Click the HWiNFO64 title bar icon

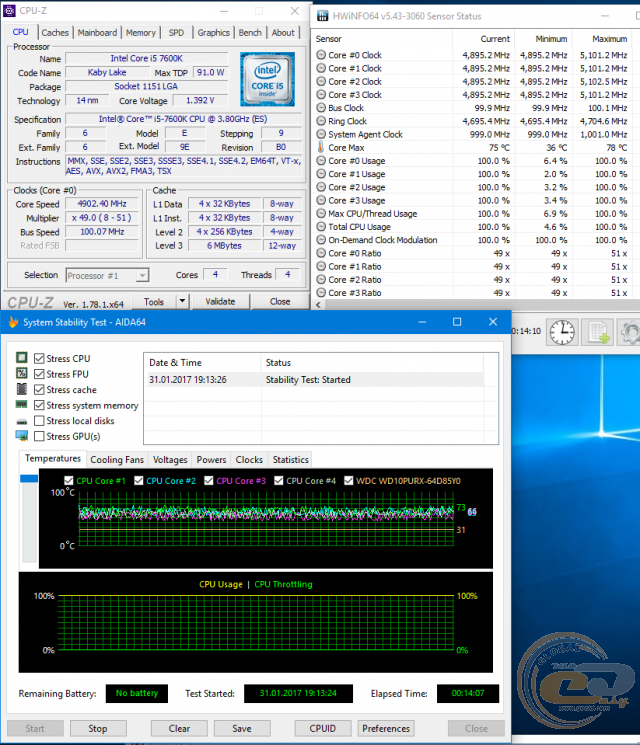[x=323, y=16]
